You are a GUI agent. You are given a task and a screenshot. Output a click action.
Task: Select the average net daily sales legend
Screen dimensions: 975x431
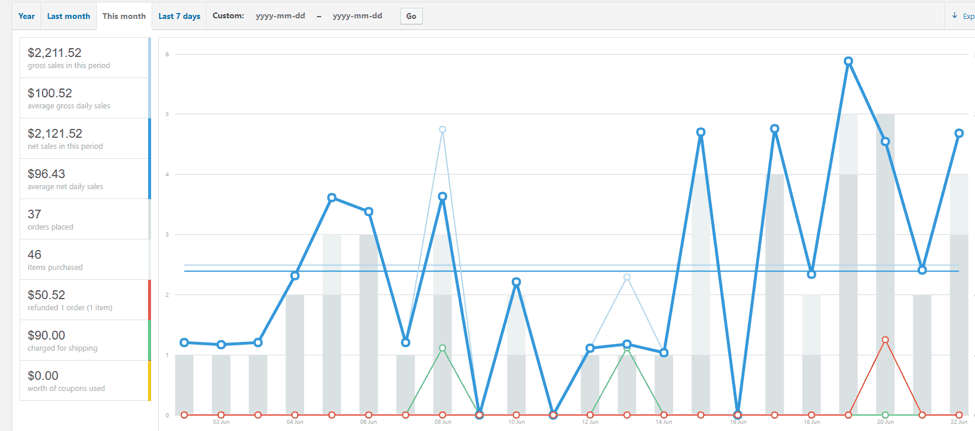(x=84, y=179)
